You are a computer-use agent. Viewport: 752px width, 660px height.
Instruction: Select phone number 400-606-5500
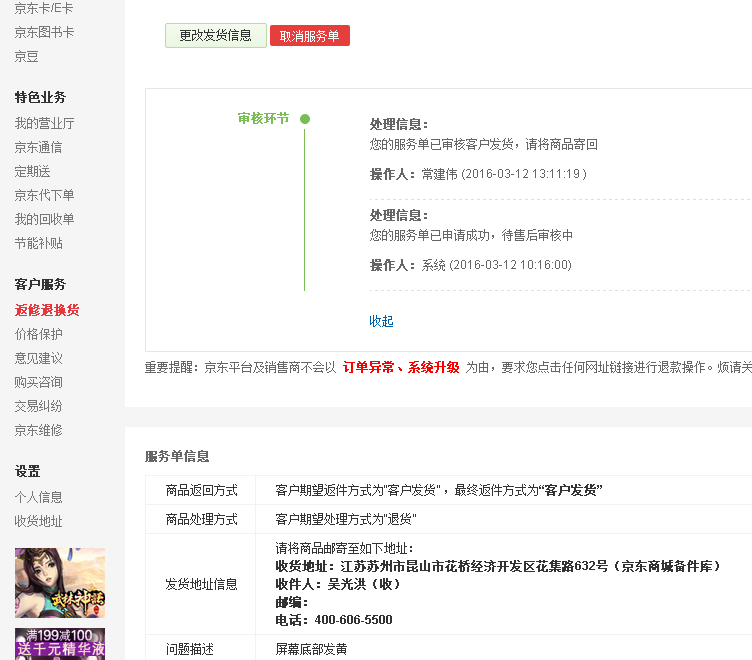point(353,620)
